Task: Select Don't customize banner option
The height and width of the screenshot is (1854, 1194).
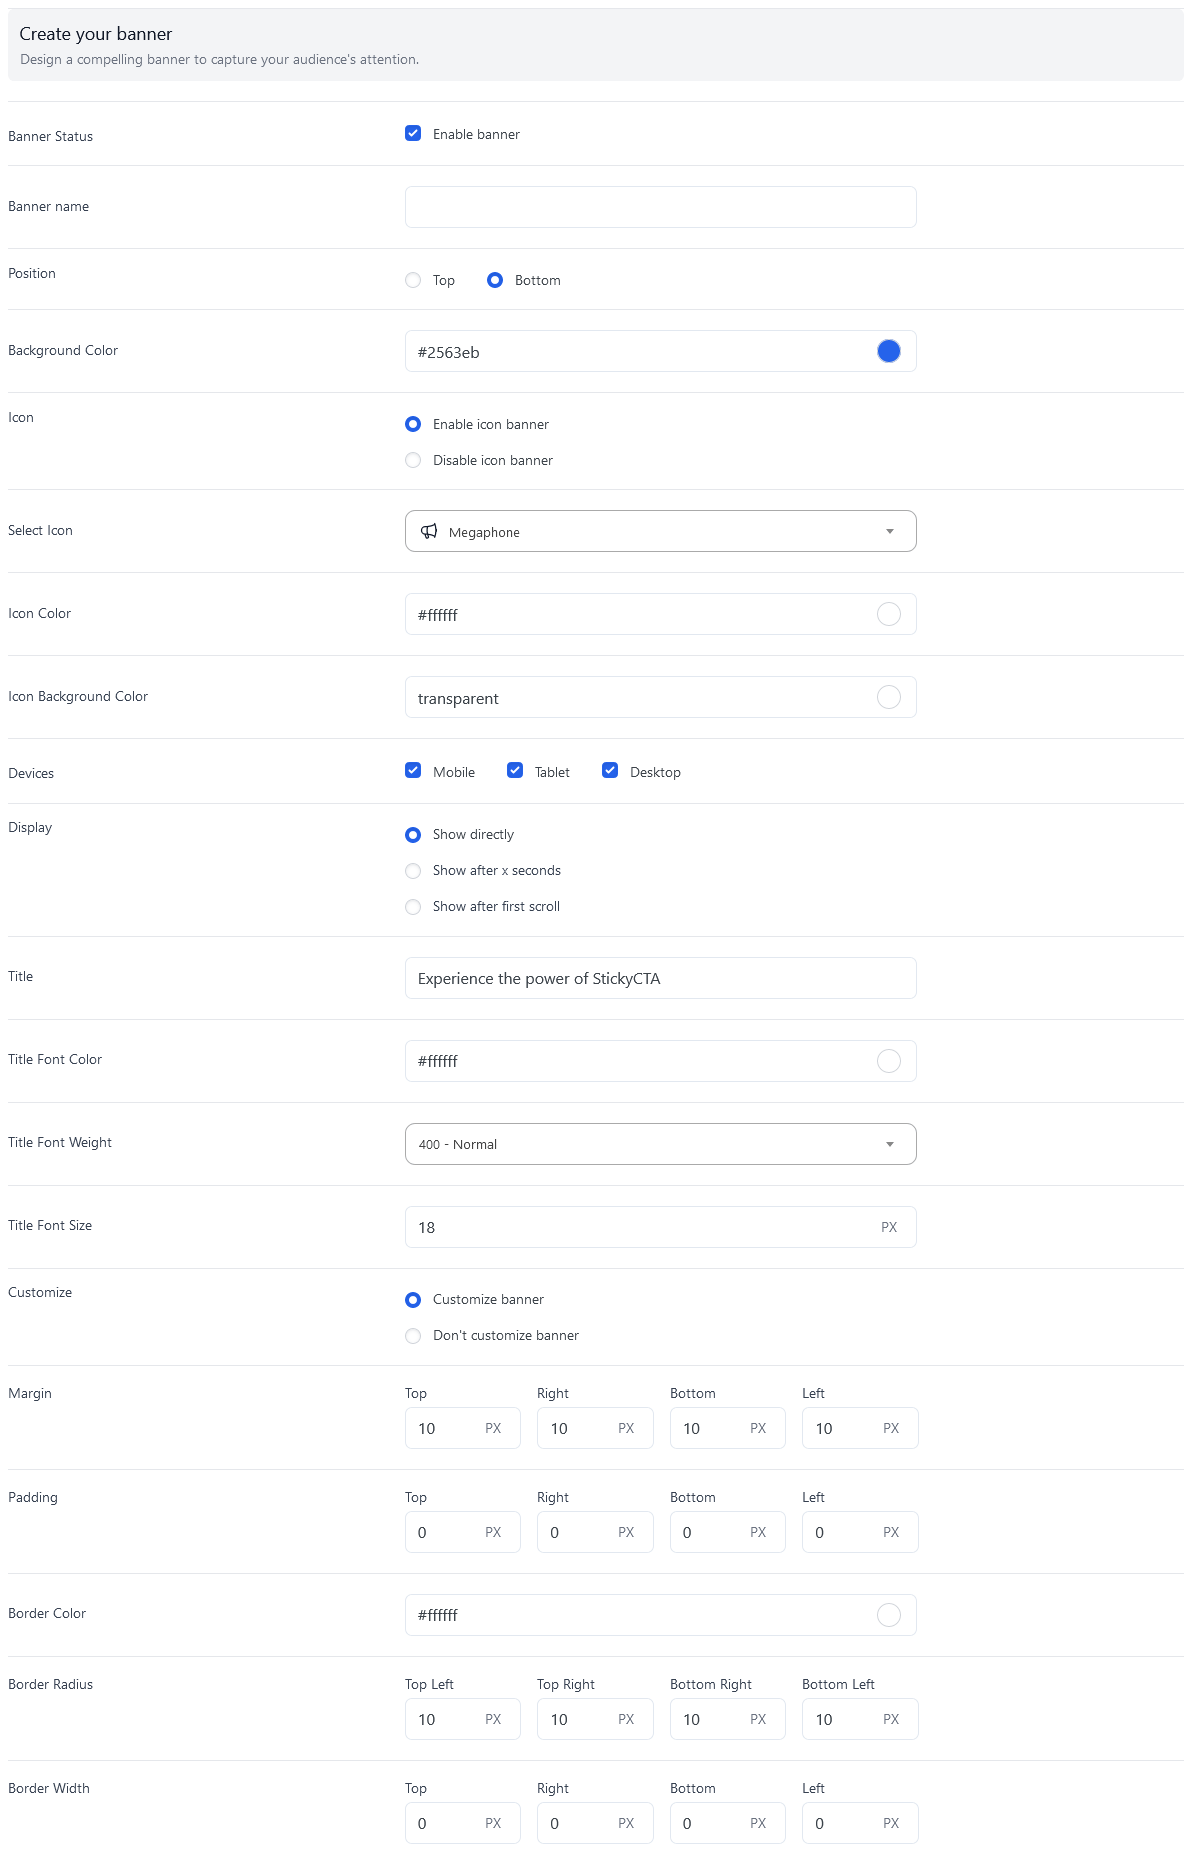Action: coord(413,1336)
